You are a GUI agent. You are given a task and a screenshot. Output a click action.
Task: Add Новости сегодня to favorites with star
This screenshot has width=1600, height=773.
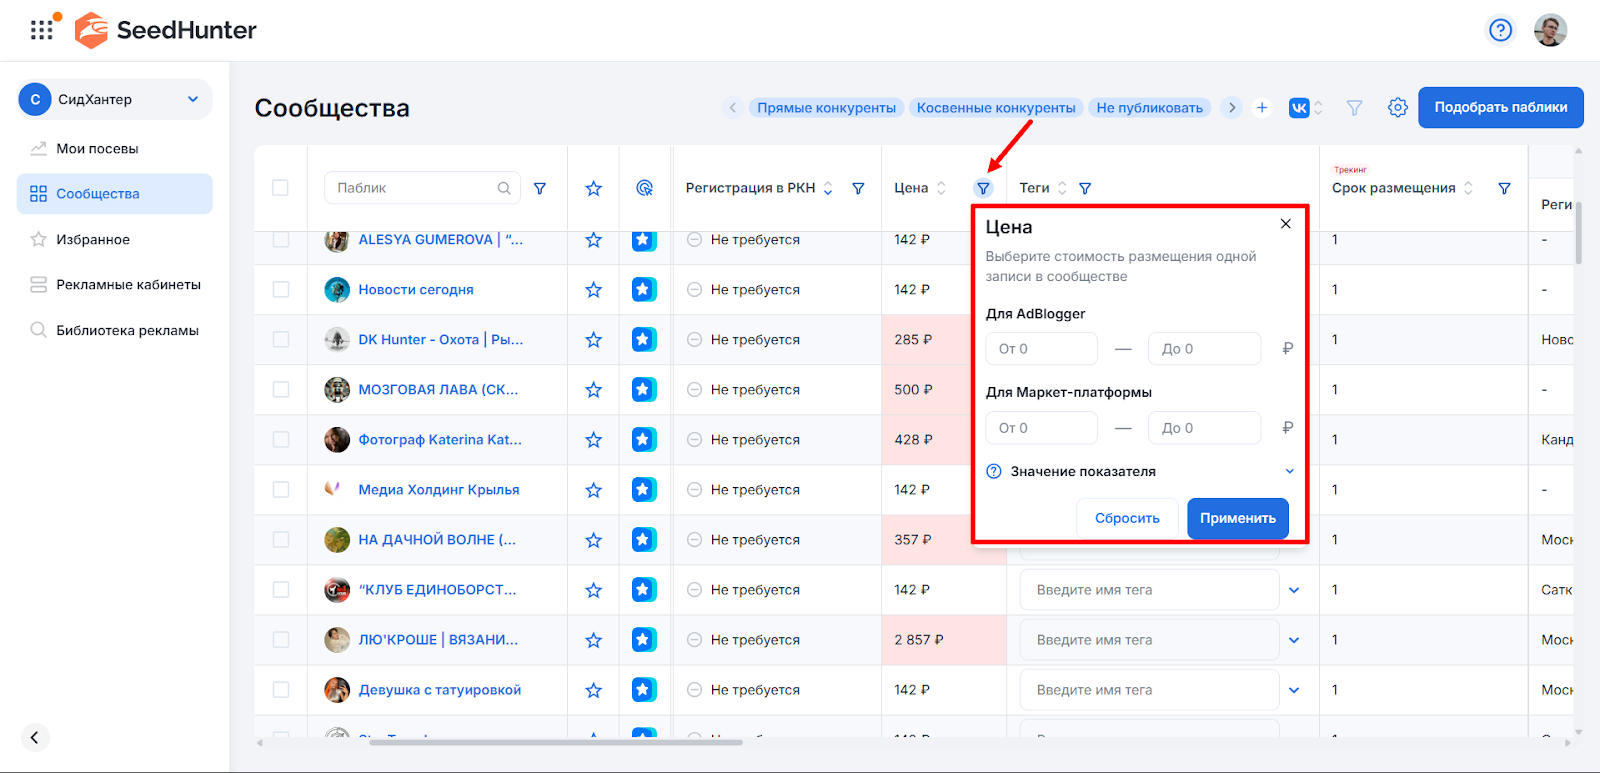(593, 290)
